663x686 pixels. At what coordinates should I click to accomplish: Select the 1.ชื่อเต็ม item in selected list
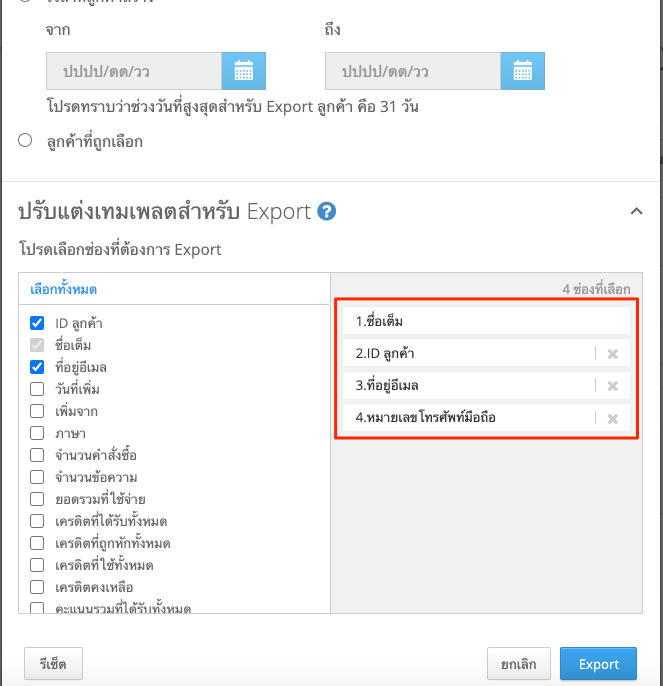pyautogui.click(x=486, y=321)
